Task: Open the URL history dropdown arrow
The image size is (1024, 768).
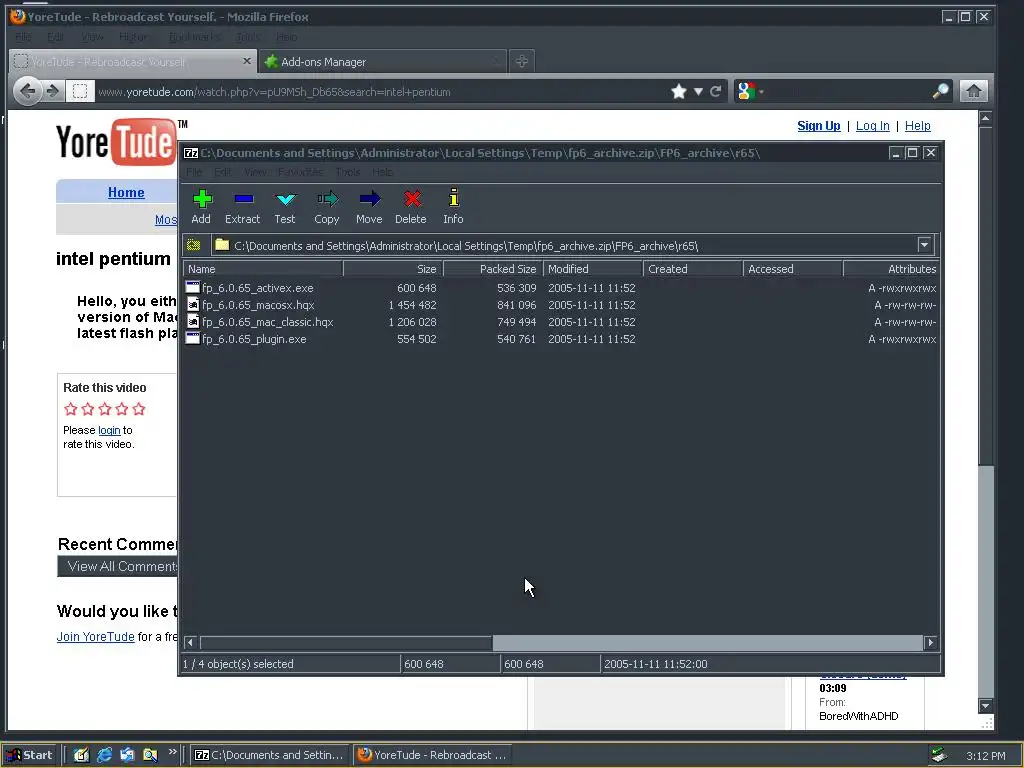Action: pyautogui.click(x=698, y=91)
